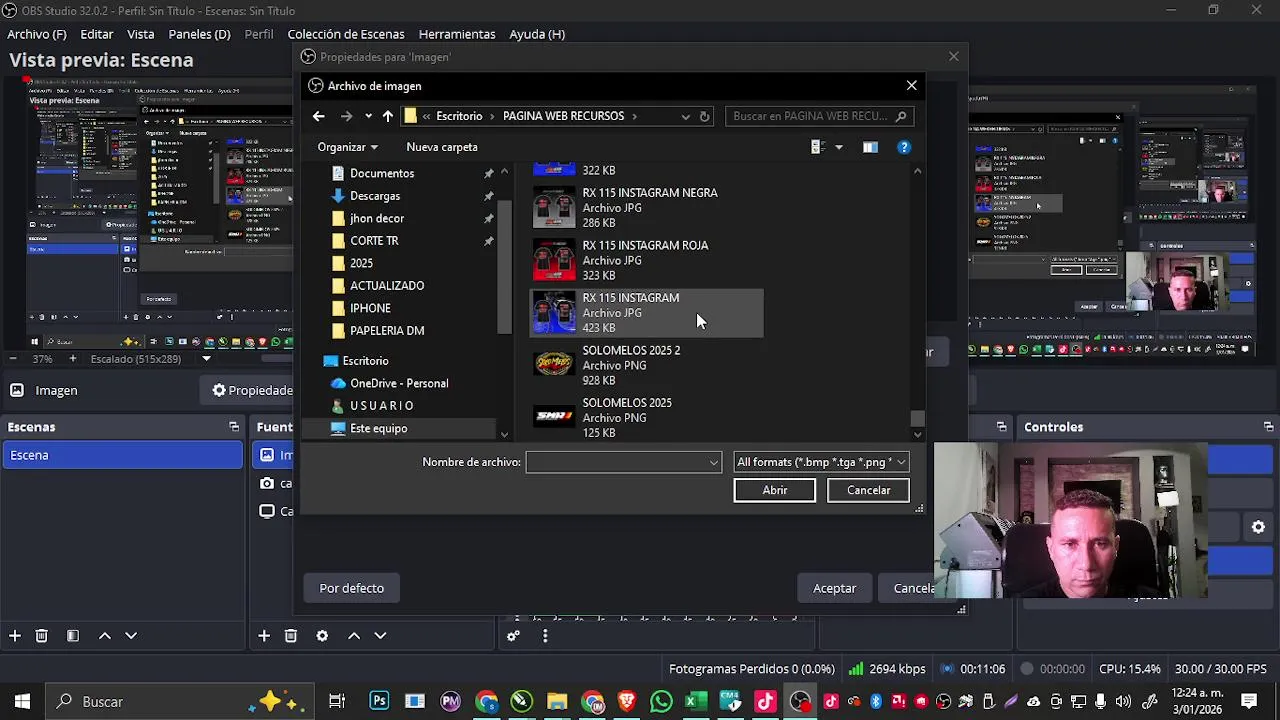Viewport: 1280px width, 720px height.
Task: Add a new scene with the plus icon
Action: 15,636
